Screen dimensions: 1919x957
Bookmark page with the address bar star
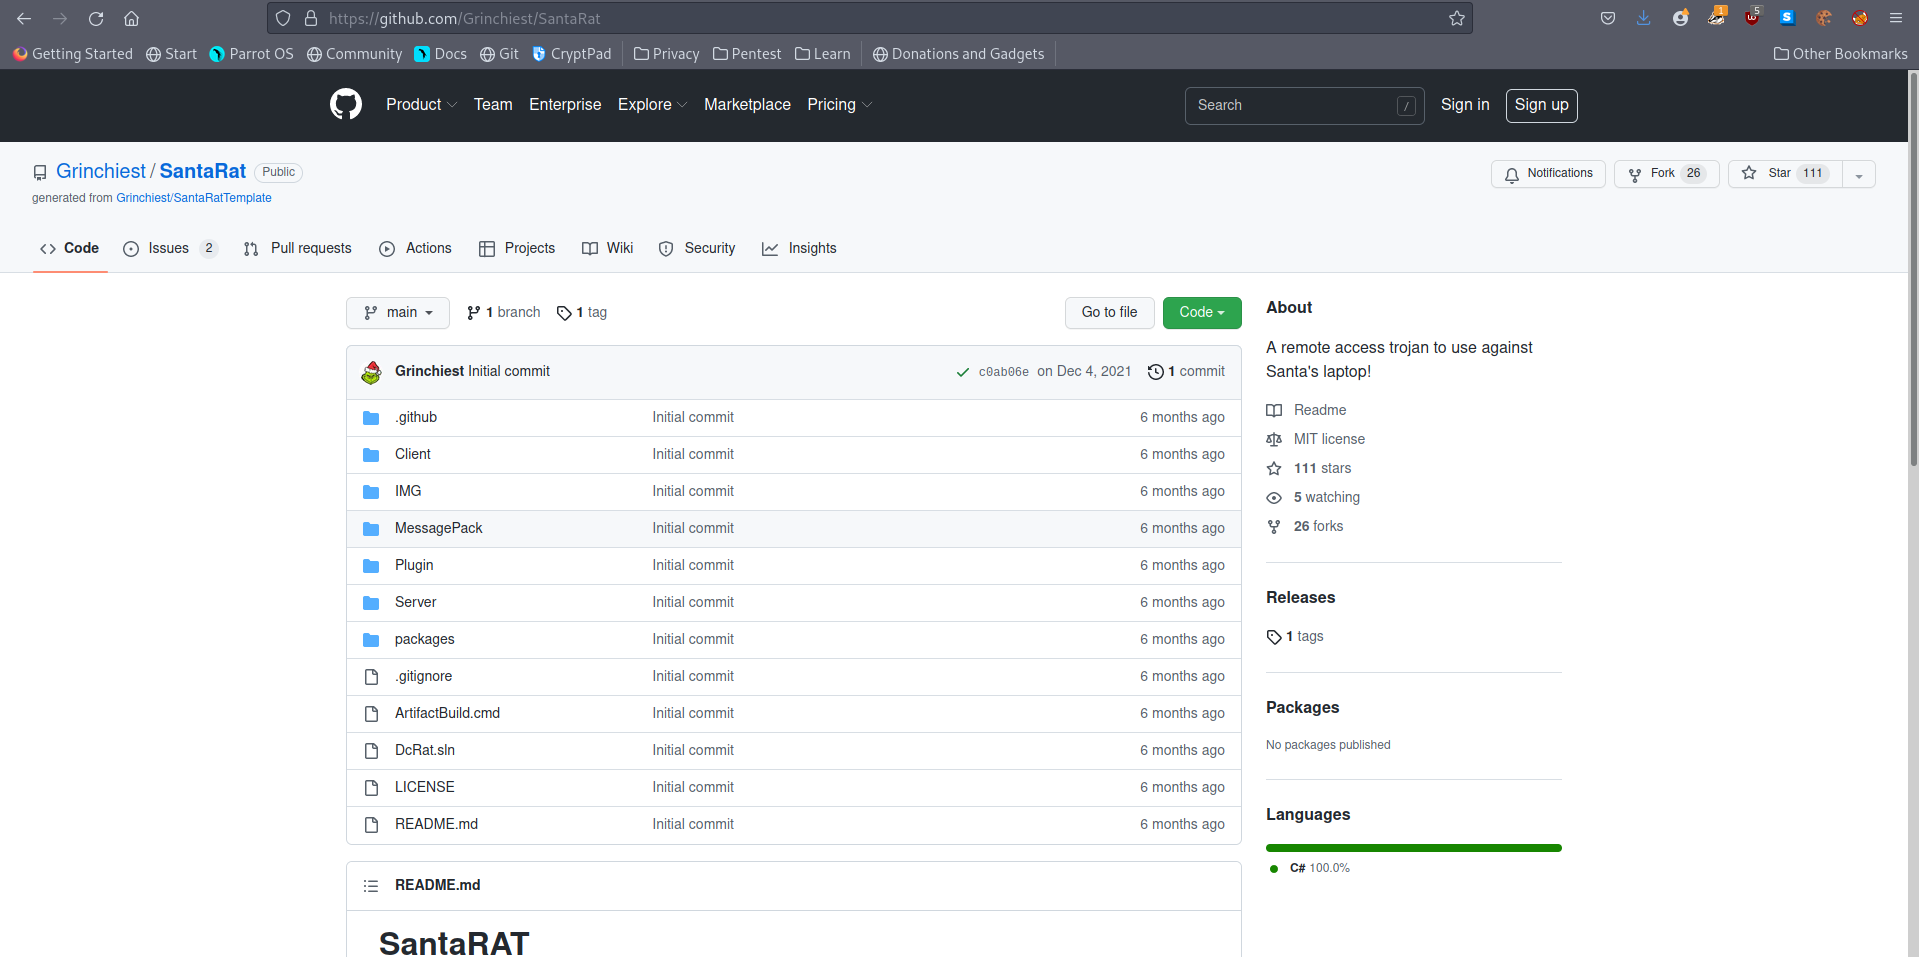point(1456,18)
